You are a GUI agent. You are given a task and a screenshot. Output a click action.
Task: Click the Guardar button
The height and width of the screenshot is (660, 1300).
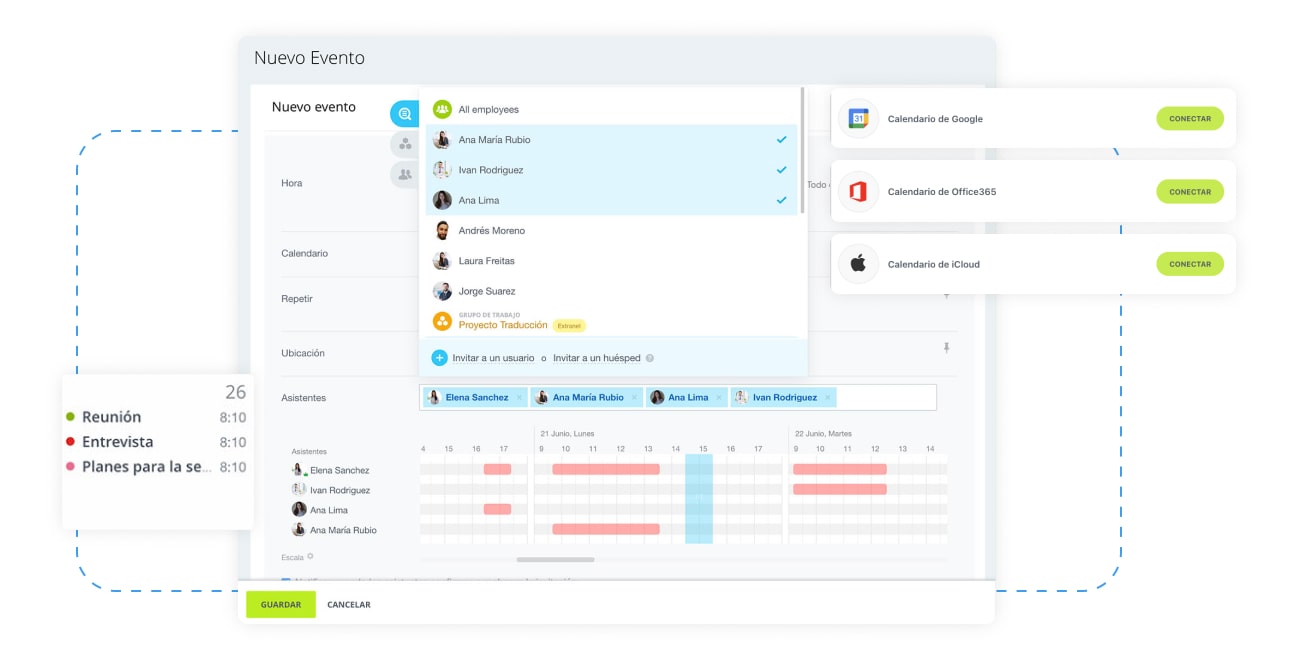[x=281, y=605]
